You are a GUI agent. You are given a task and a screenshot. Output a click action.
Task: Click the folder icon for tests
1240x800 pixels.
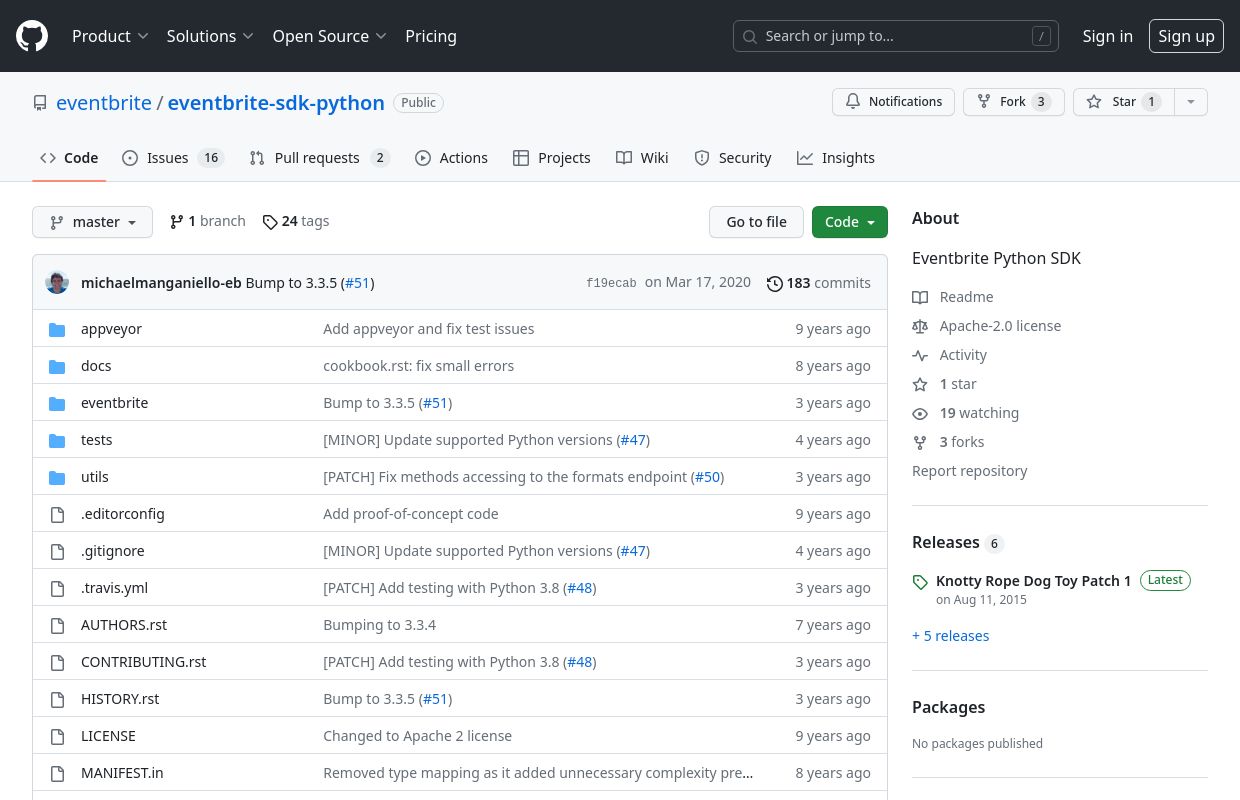click(57, 440)
